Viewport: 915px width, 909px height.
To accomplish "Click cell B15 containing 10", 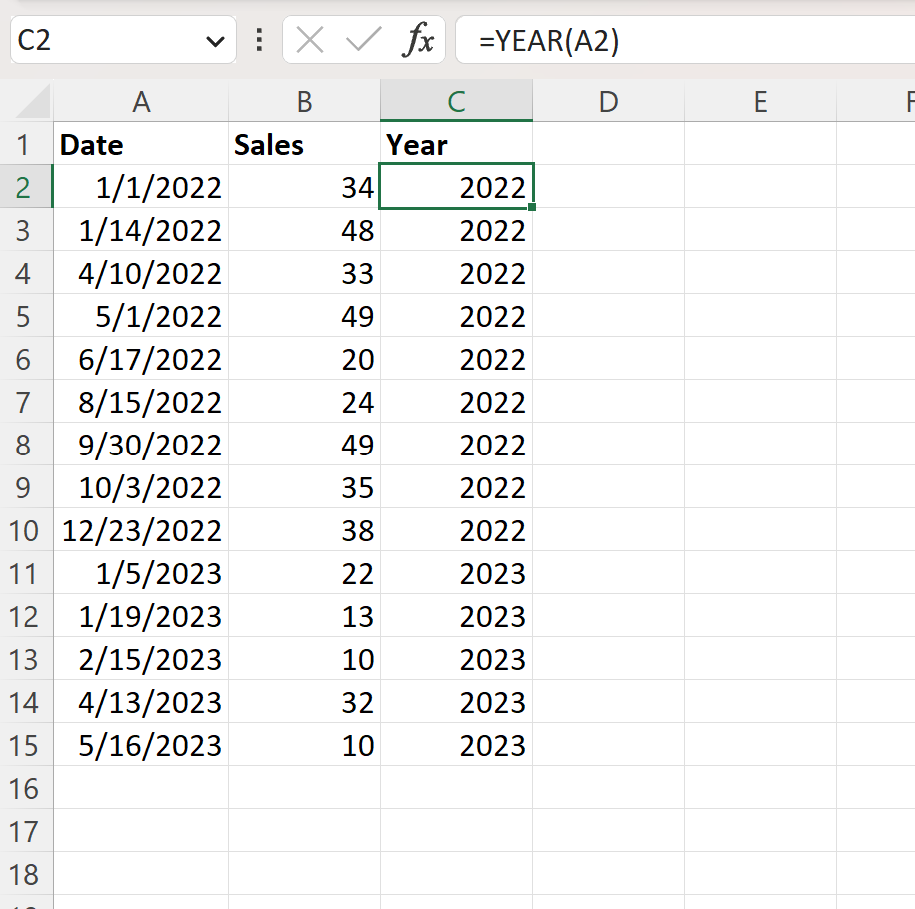I will (x=304, y=745).
